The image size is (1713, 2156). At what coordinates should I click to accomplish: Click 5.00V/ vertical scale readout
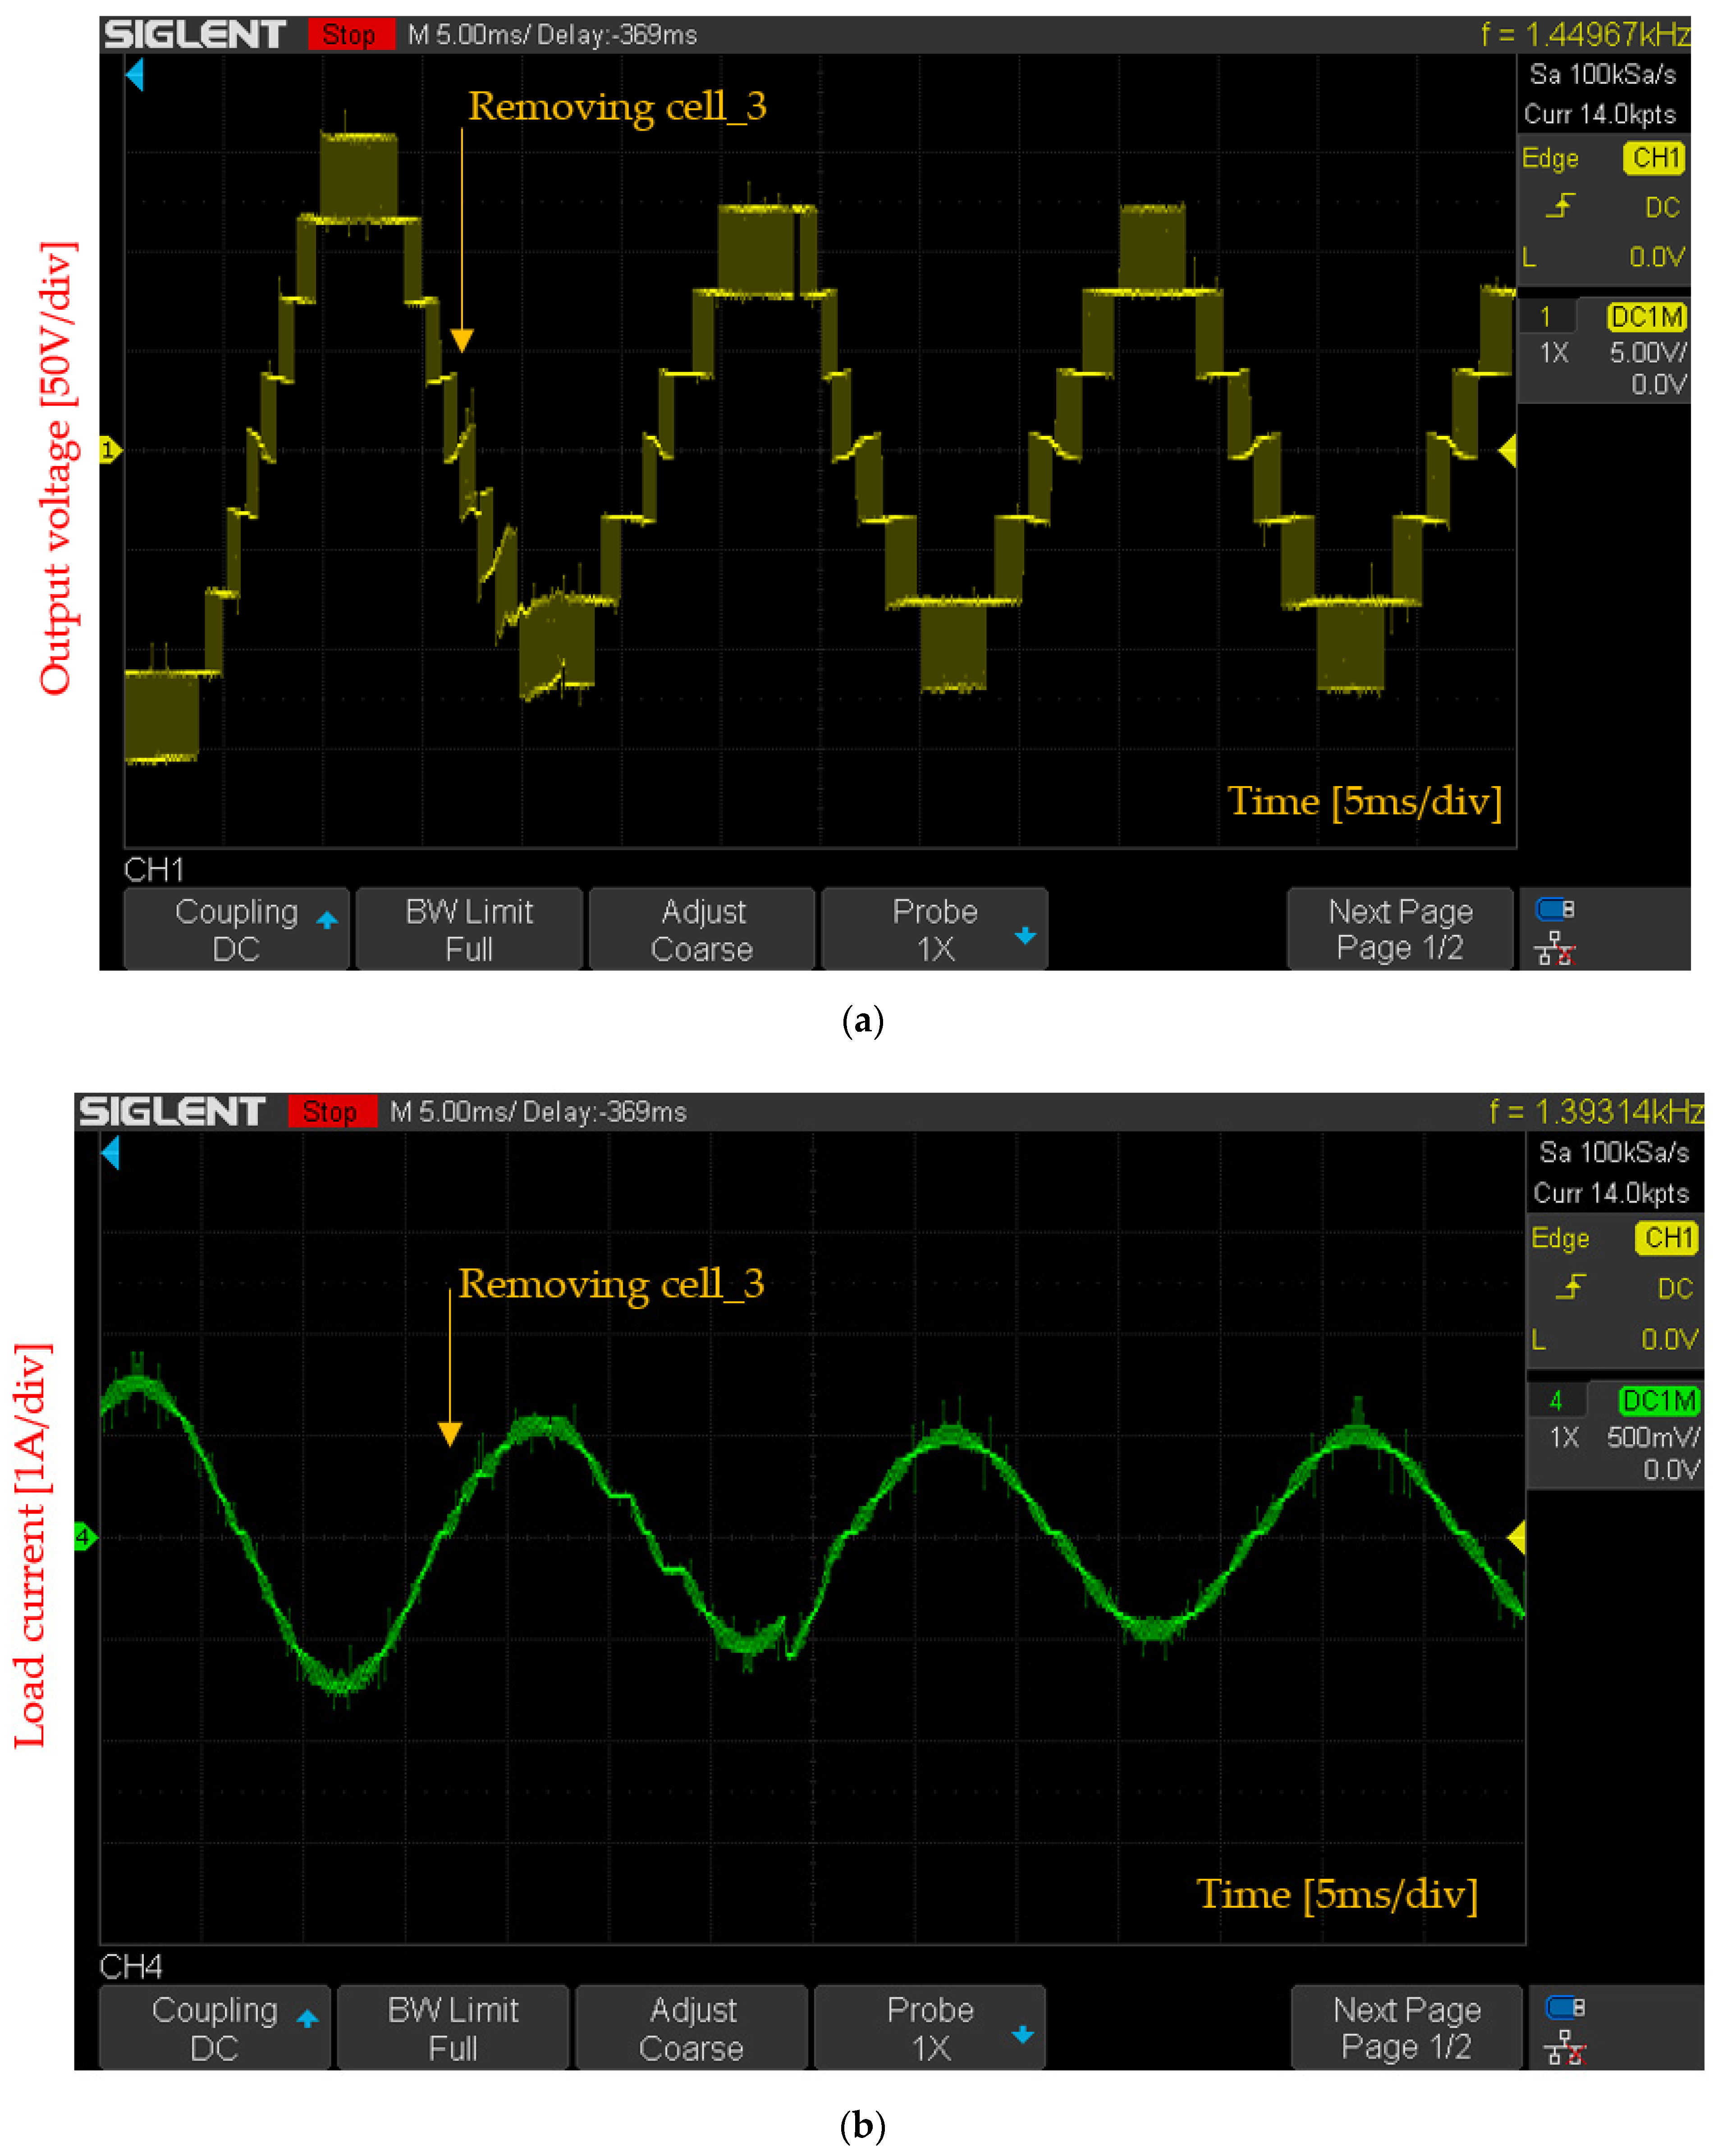pos(1648,353)
